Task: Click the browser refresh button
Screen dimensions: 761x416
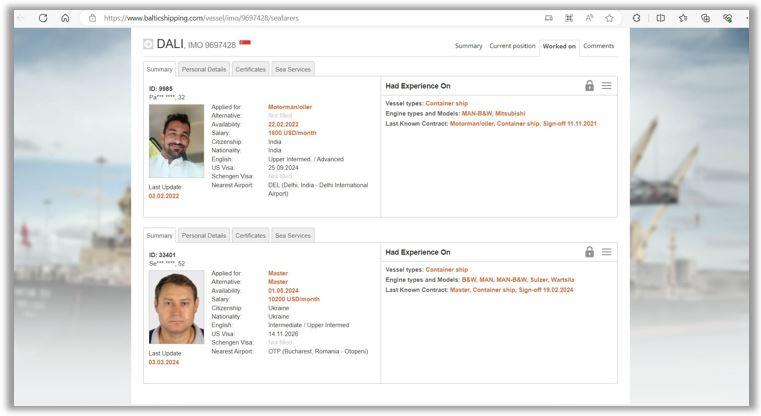Action: point(43,17)
